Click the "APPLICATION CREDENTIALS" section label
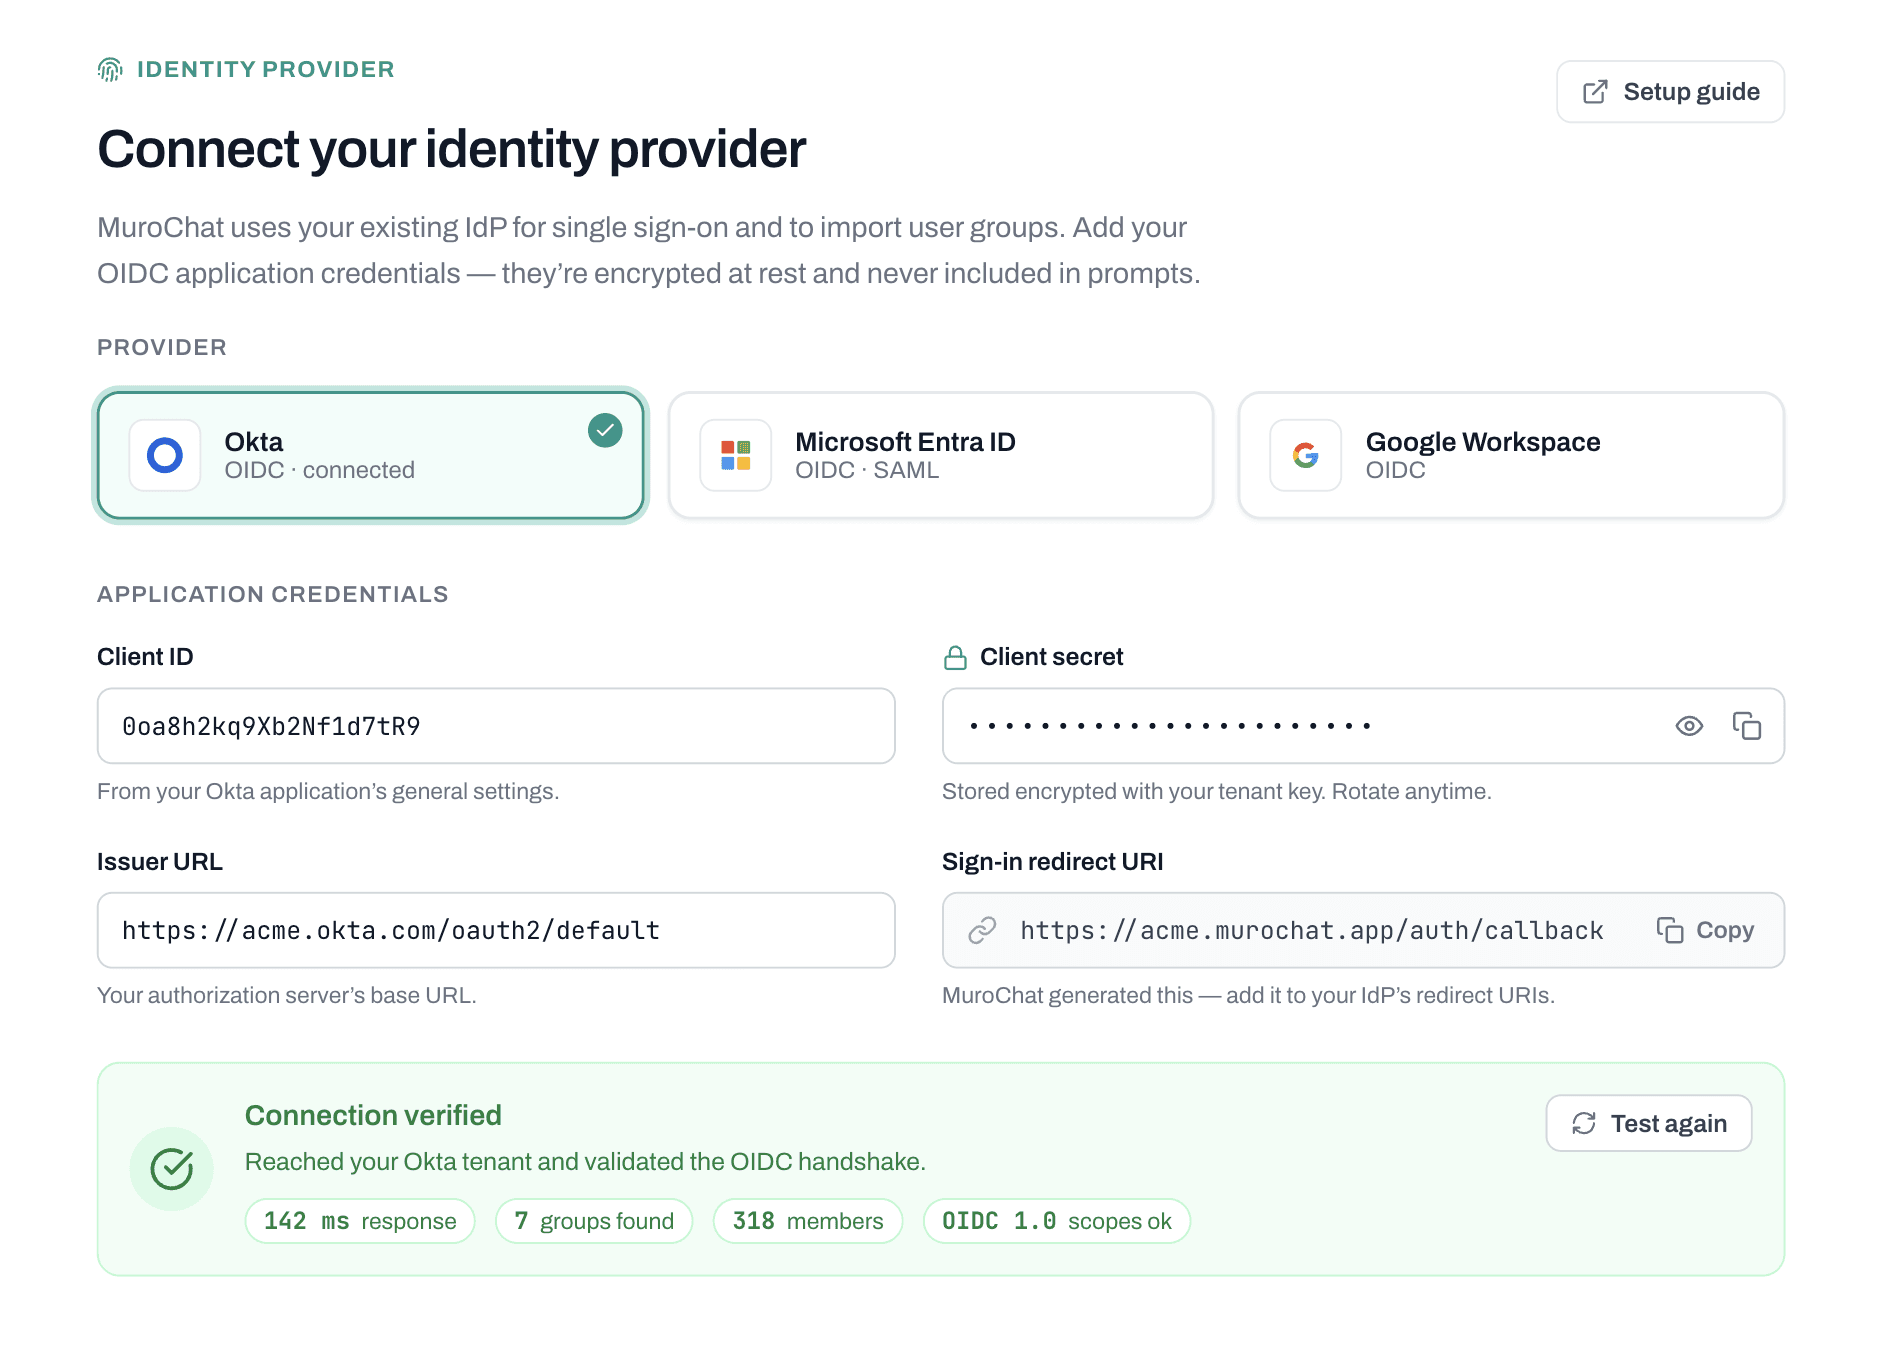1888x1368 pixels. (x=273, y=594)
